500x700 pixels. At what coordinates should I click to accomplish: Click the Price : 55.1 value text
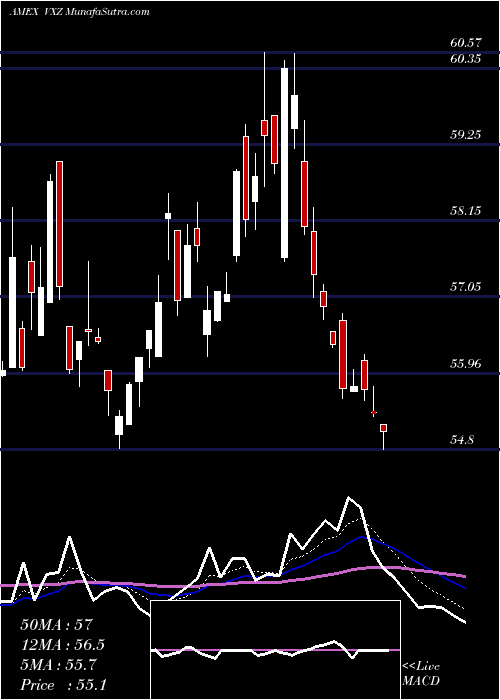click(63, 685)
